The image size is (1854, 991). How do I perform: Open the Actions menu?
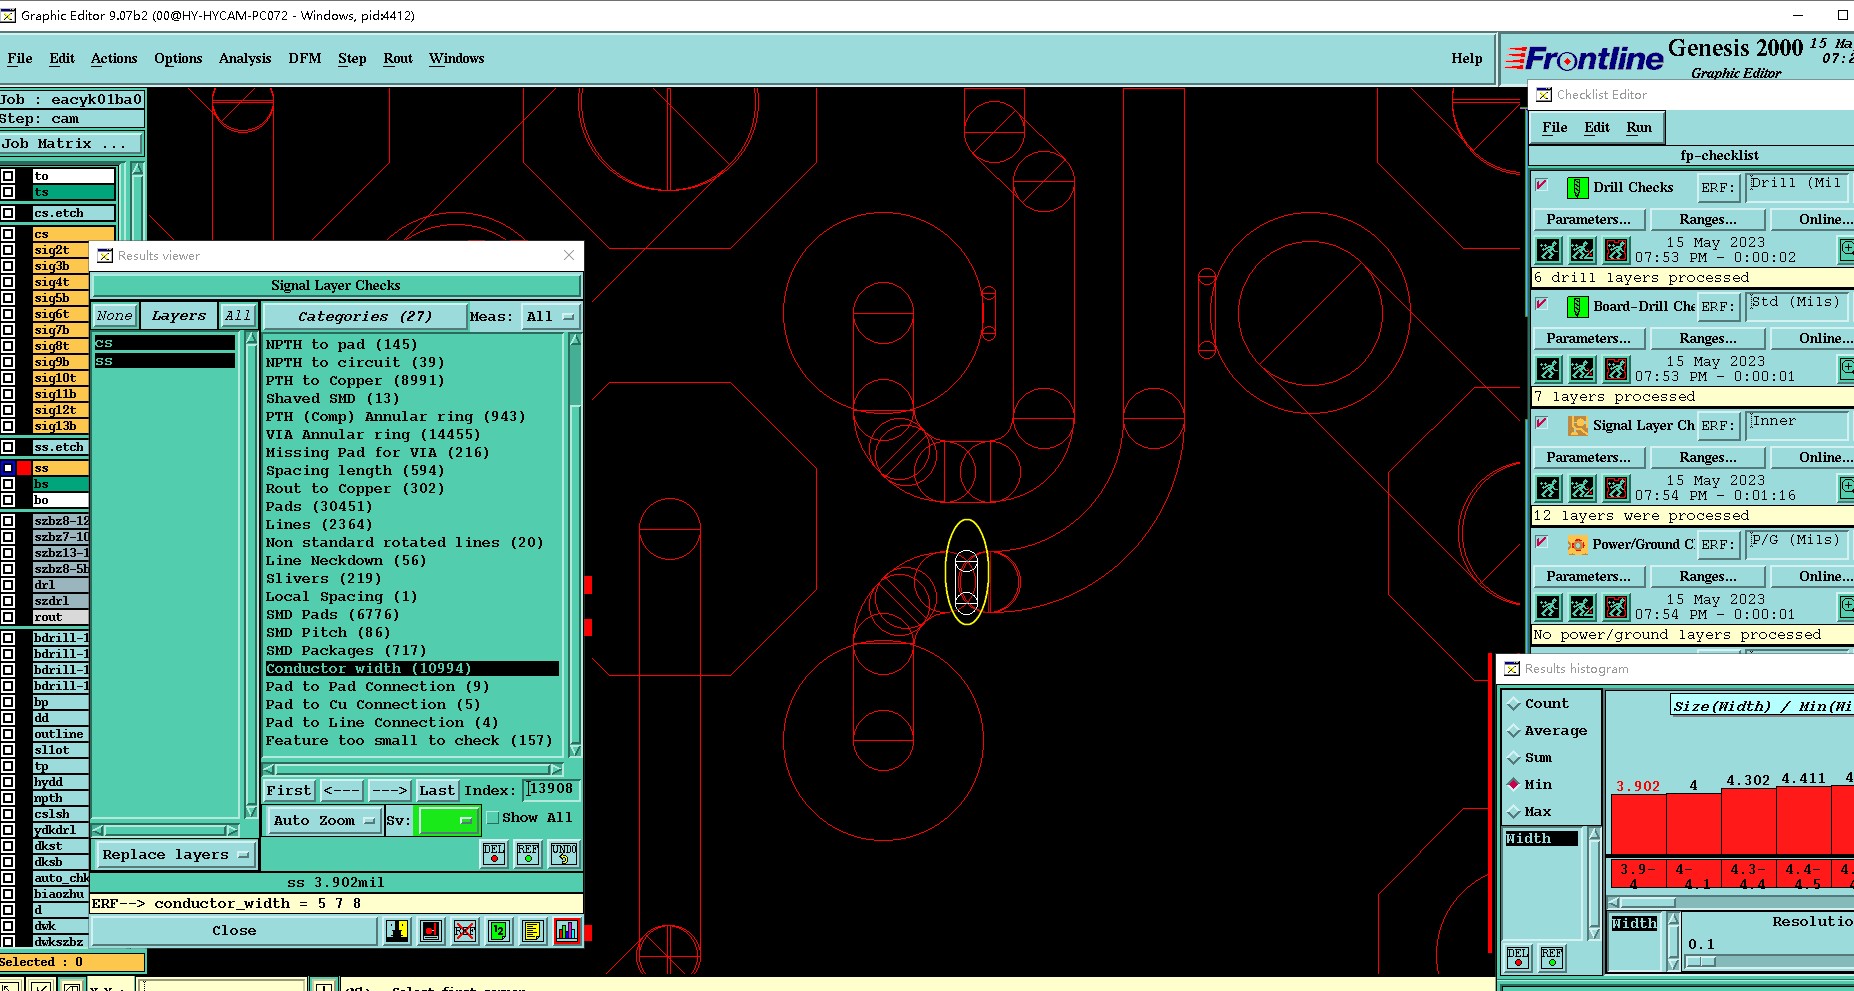(114, 59)
